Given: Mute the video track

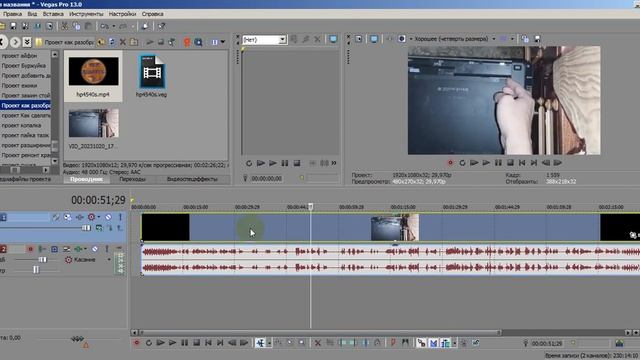Looking at the screenshot, I should pos(108,217).
